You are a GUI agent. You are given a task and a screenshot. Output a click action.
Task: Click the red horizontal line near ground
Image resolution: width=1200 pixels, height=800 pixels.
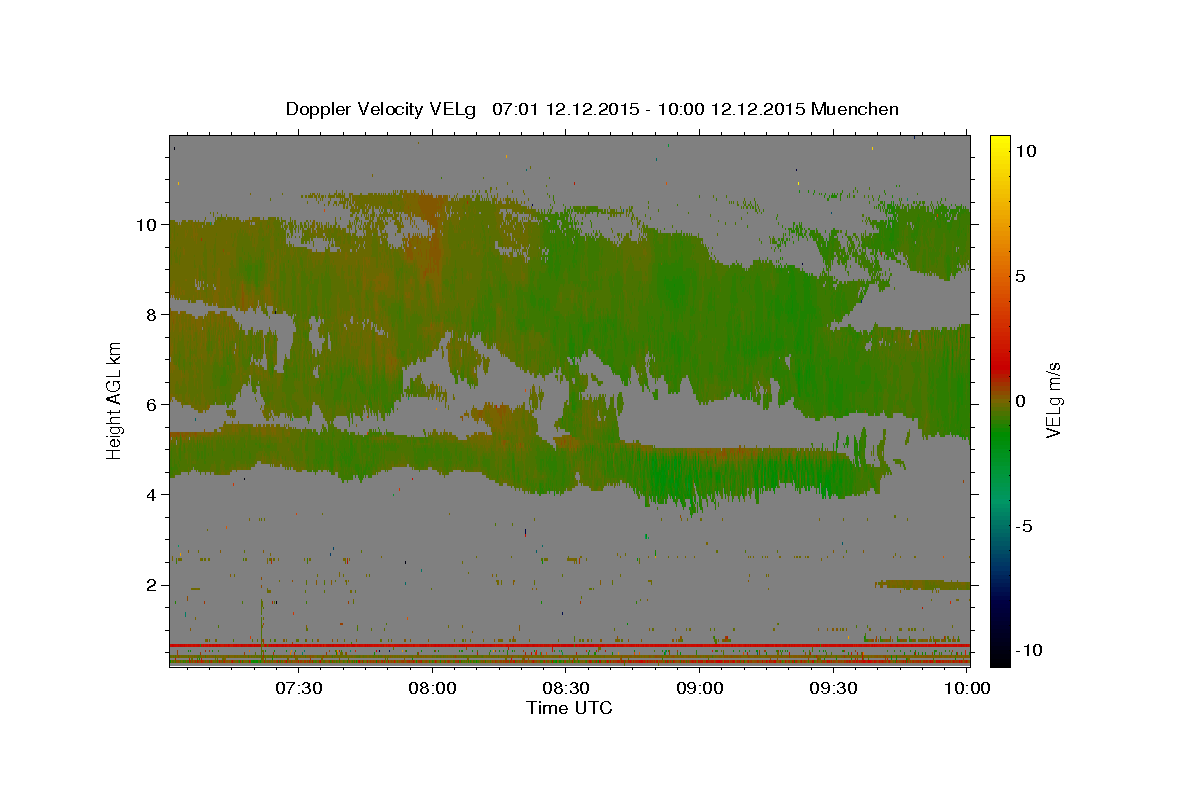(x=569, y=646)
